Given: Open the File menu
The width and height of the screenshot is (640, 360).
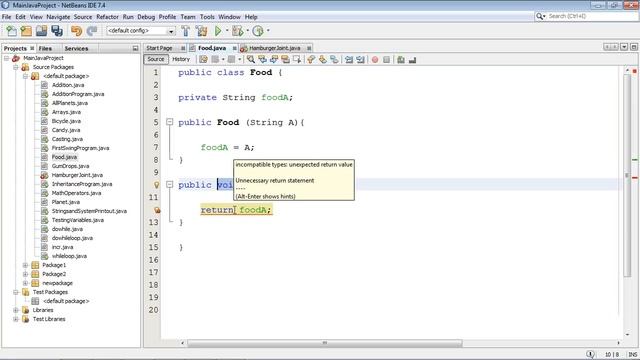Looking at the screenshot, I should pyautogui.click(x=7, y=17).
